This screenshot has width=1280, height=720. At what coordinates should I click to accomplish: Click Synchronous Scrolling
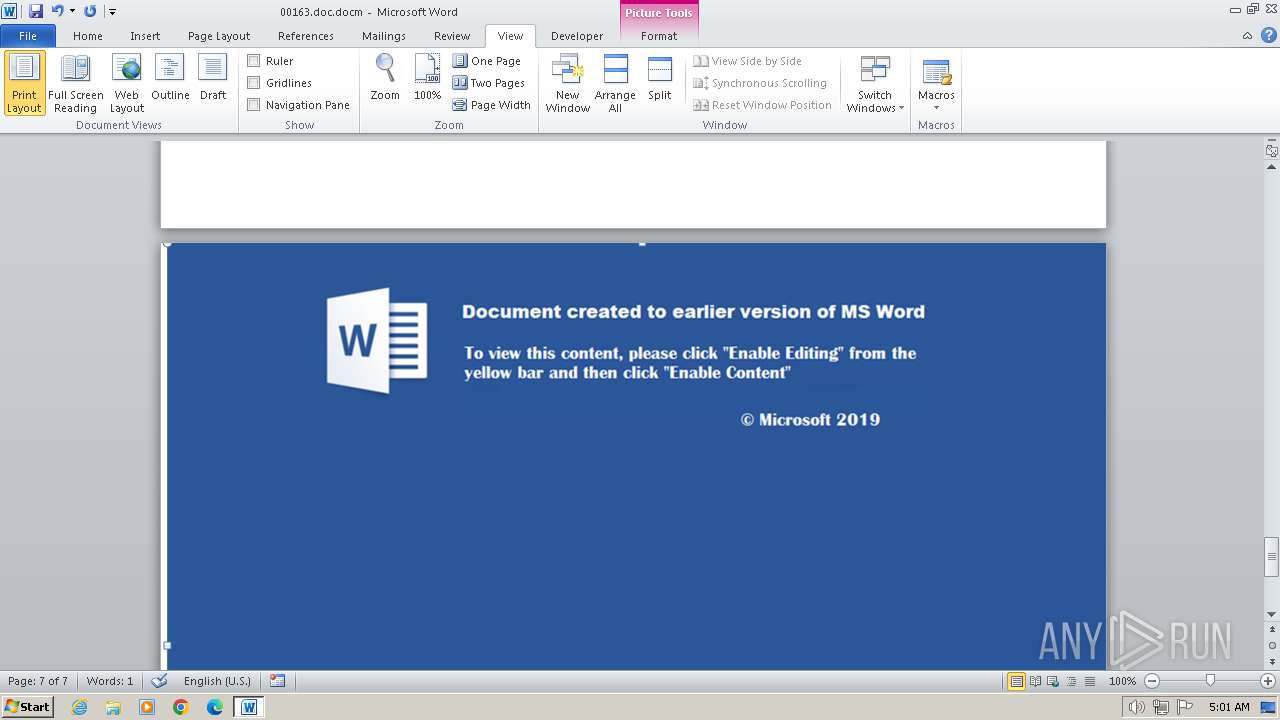(x=761, y=83)
